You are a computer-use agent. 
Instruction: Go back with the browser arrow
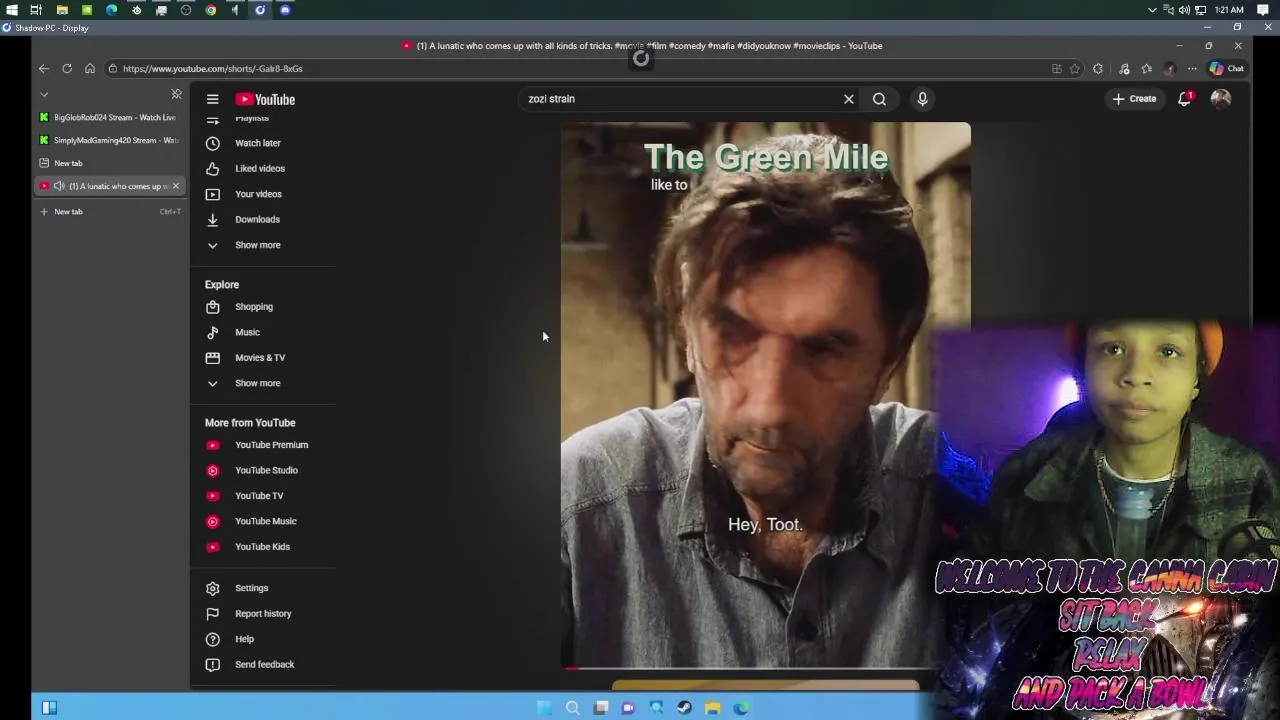click(x=44, y=69)
